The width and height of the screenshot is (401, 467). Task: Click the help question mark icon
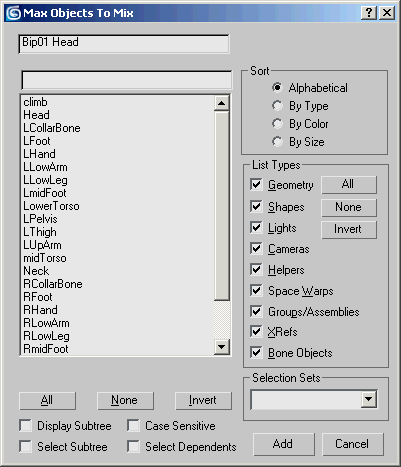click(368, 13)
